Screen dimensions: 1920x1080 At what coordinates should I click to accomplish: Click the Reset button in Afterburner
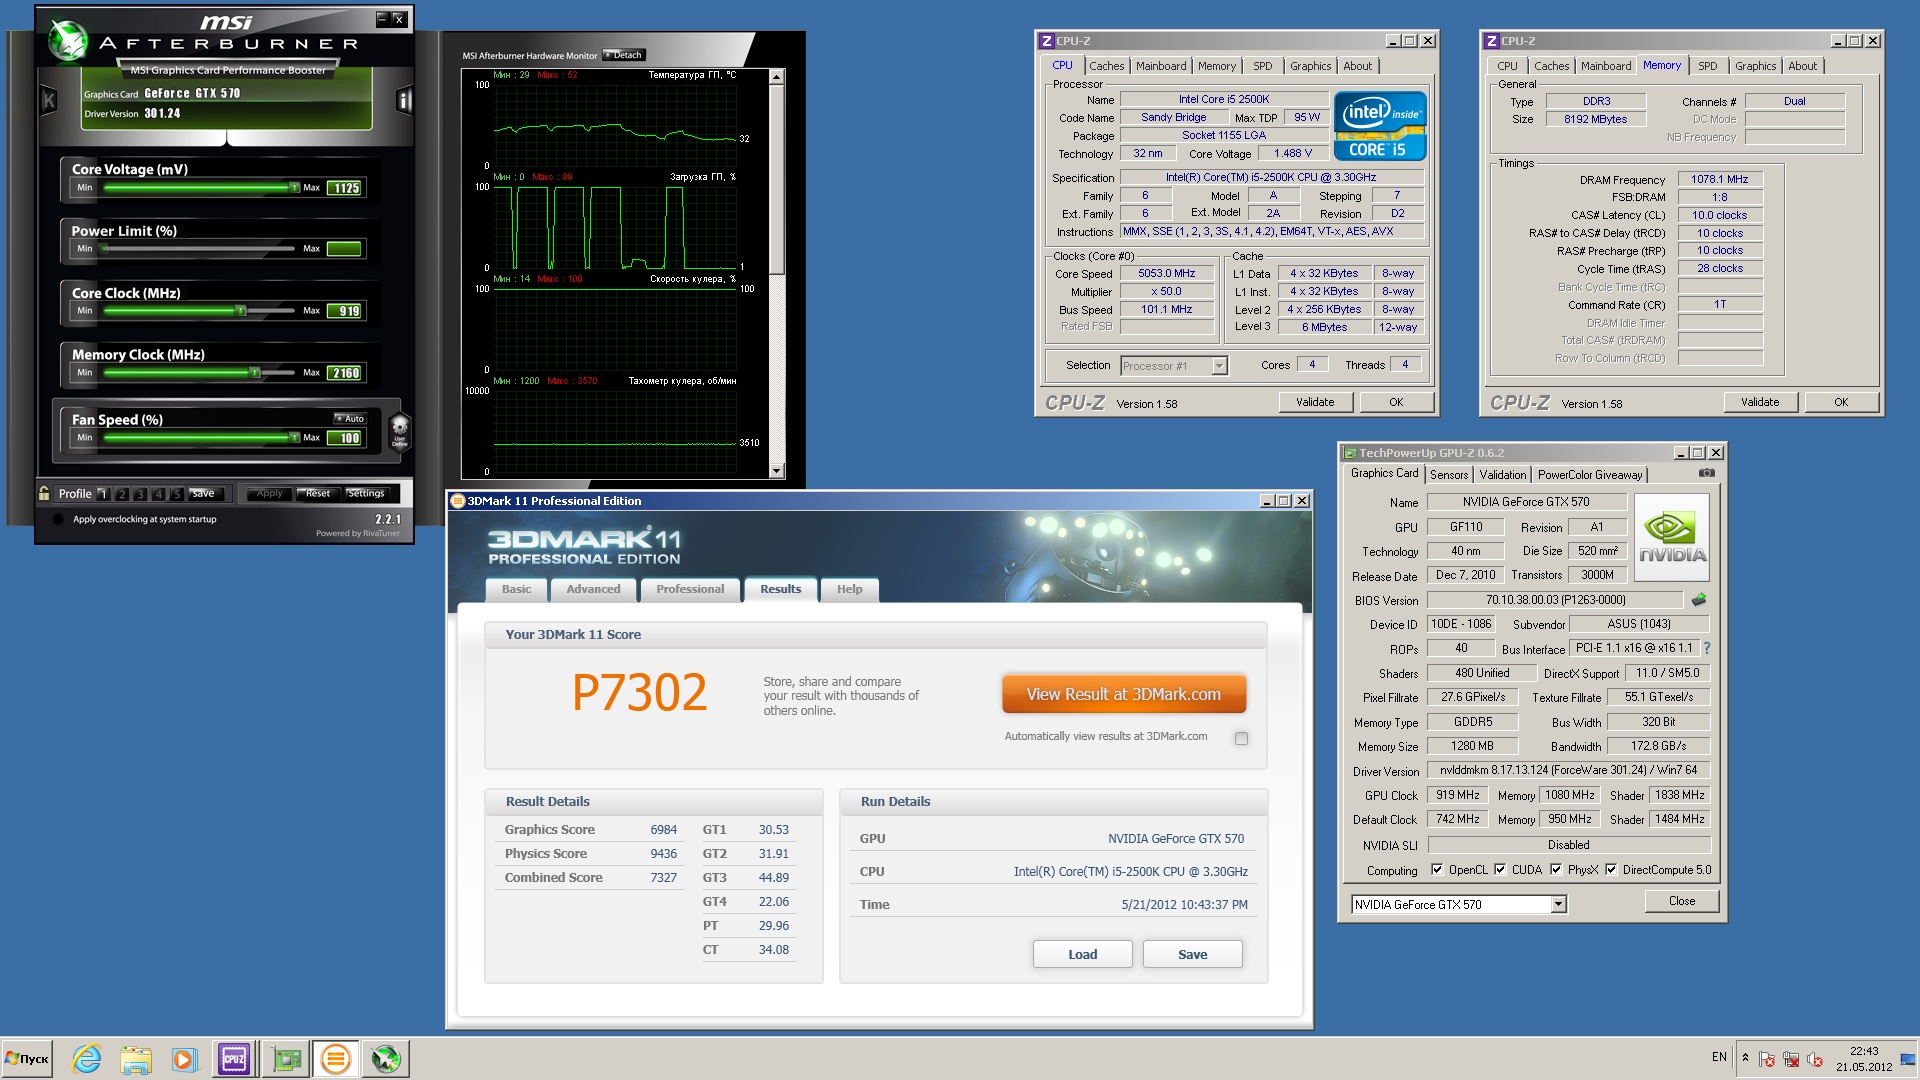pos(317,494)
